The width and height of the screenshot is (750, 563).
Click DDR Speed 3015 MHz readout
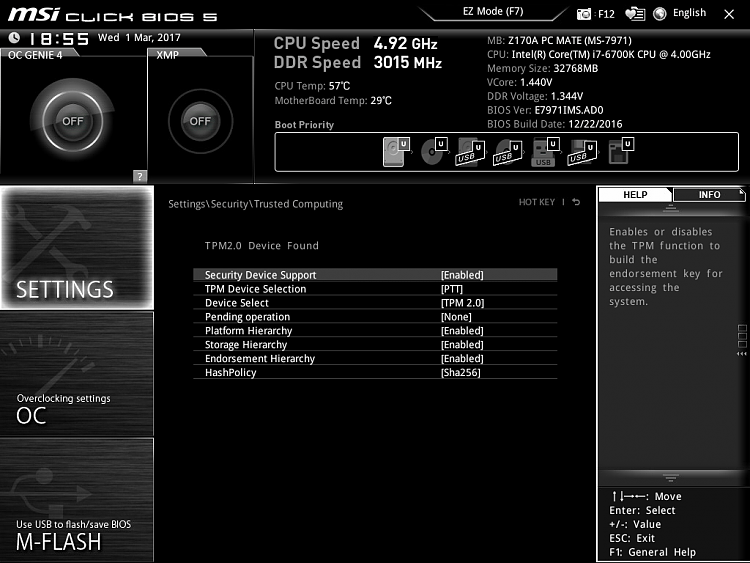pyautogui.click(x=358, y=63)
